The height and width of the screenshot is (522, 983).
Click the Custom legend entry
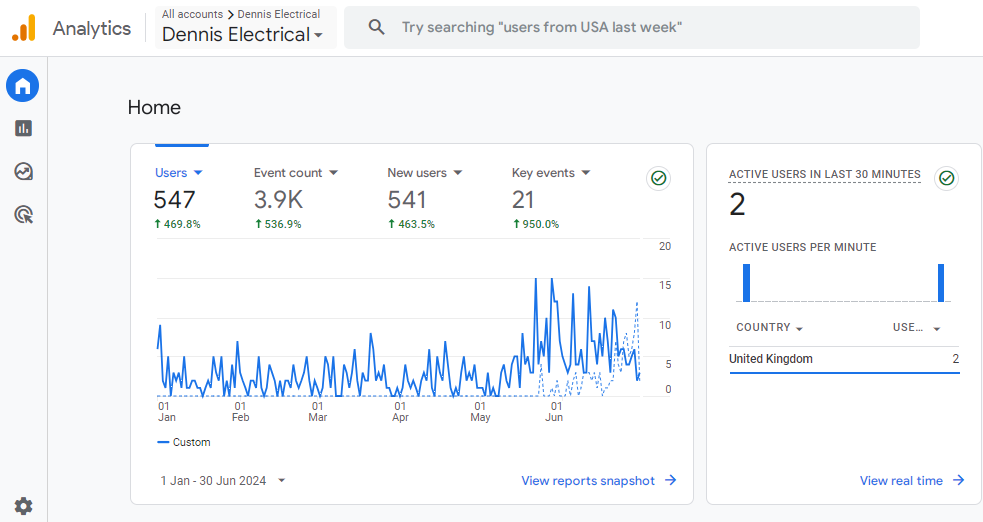click(184, 442)
